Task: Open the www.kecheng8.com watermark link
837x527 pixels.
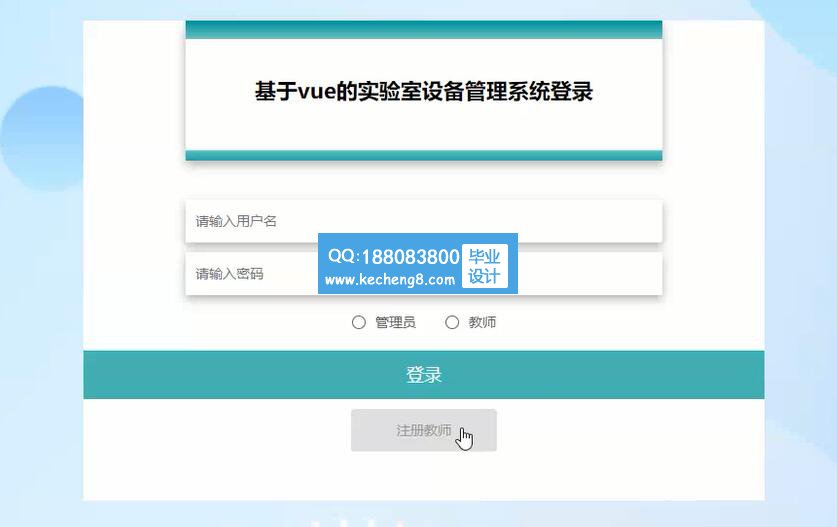Action: 390,280
